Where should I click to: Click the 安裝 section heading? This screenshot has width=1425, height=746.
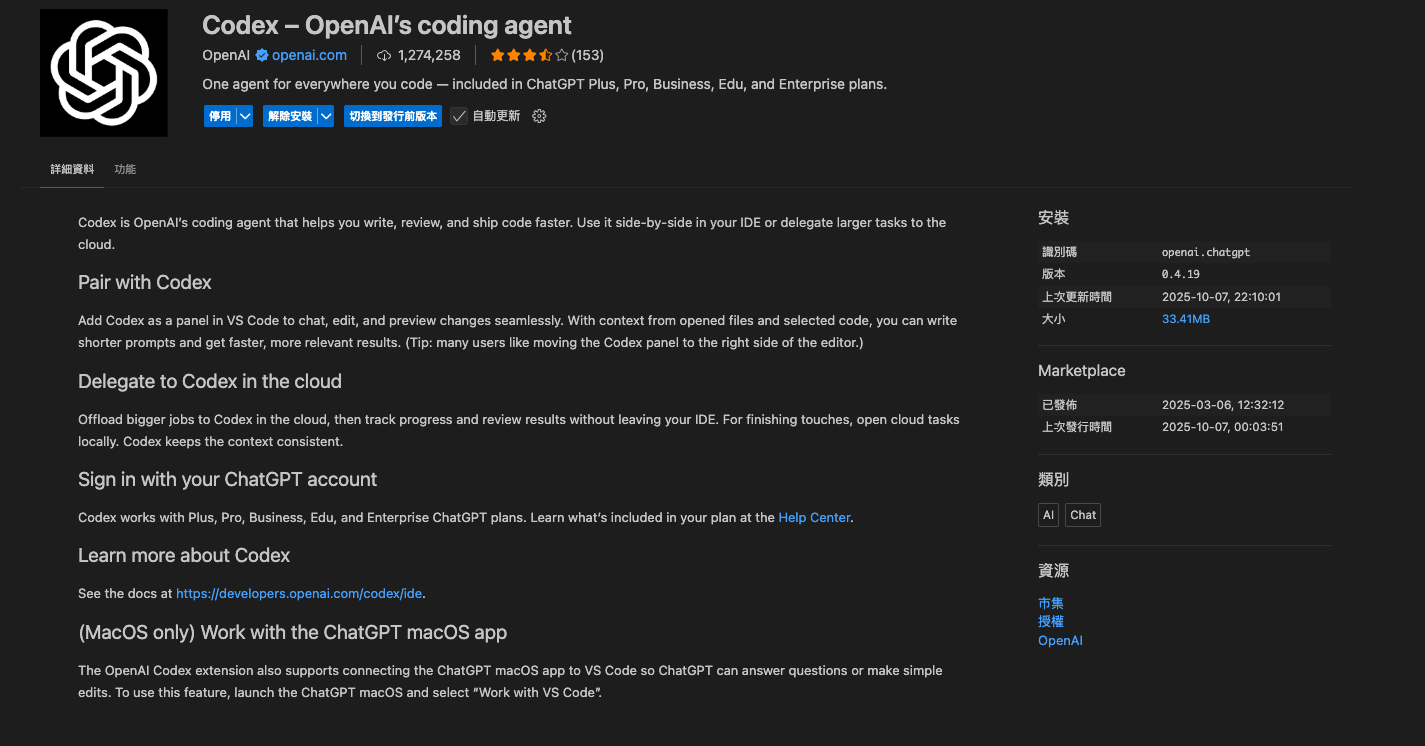[1054, 217]
